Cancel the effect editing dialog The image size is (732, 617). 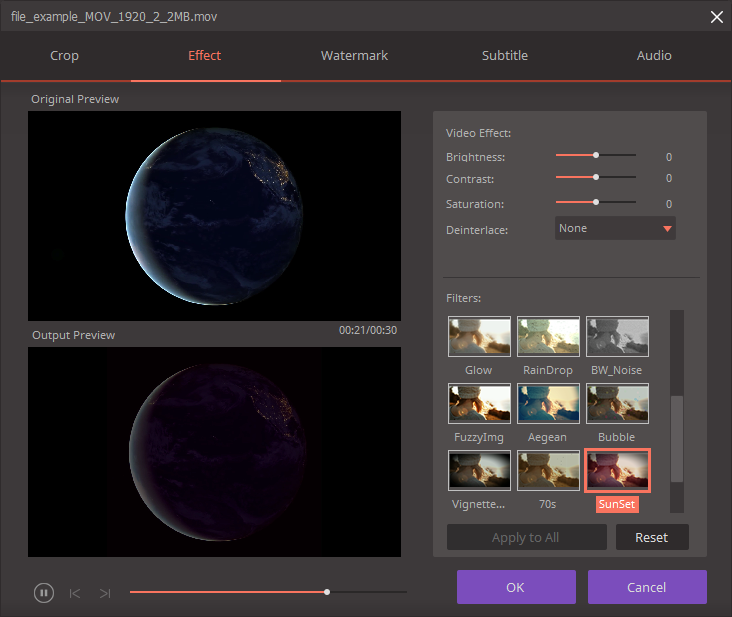point(647,587)
